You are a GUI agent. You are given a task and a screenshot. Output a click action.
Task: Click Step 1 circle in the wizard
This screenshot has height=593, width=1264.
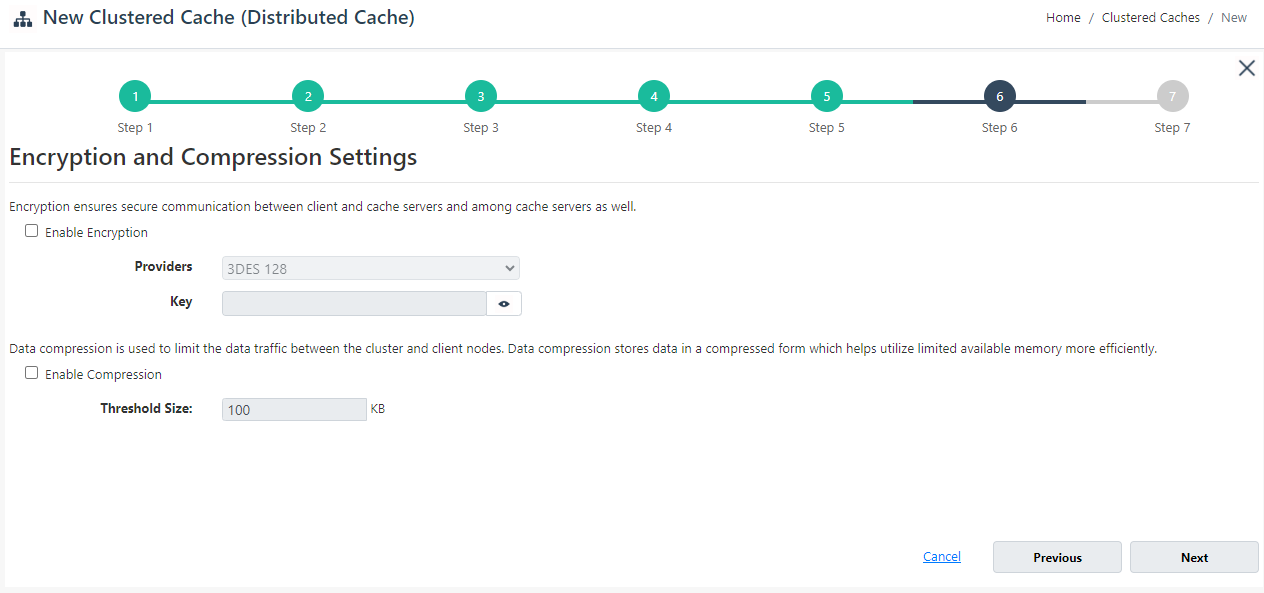click(135, 96)
